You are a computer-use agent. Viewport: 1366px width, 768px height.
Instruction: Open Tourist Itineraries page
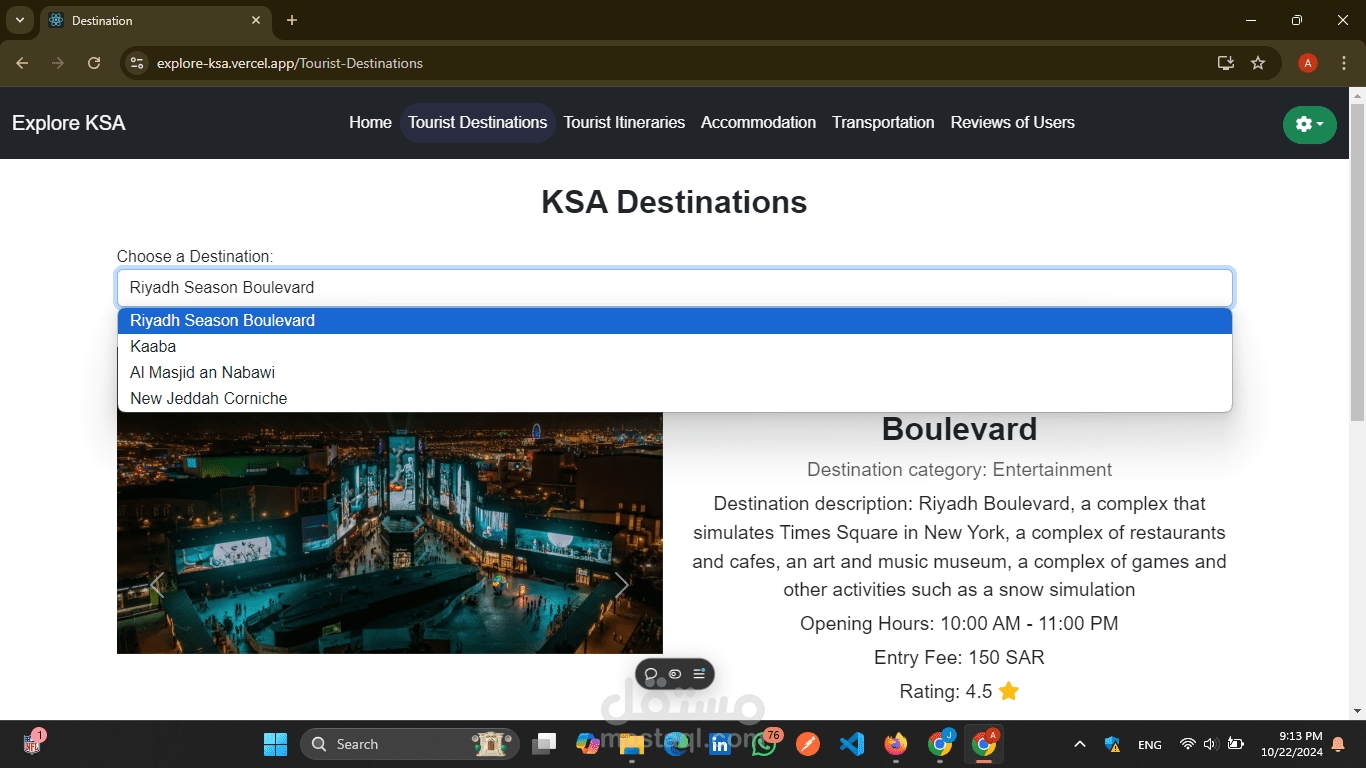tap(624, 122)
